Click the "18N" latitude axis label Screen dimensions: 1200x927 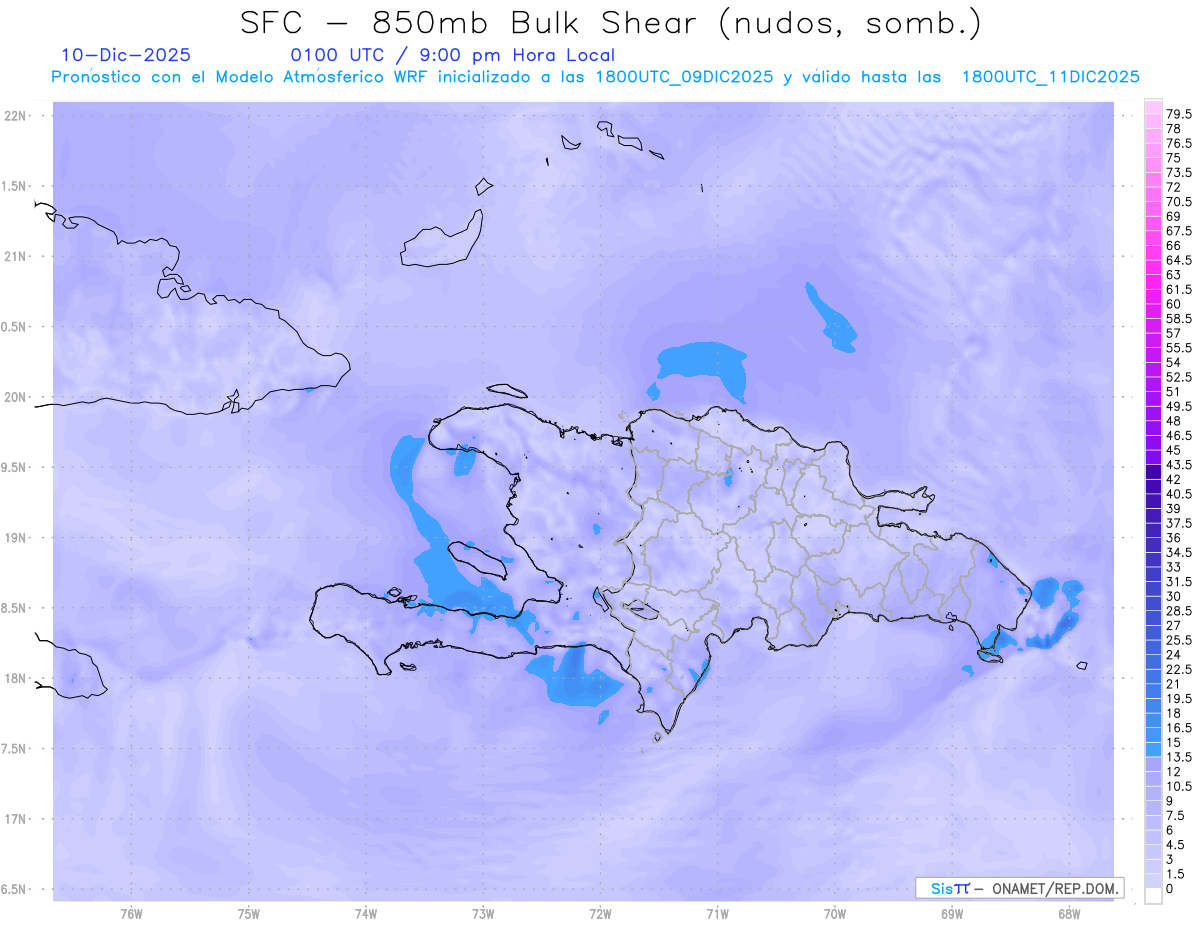point(15,678)
